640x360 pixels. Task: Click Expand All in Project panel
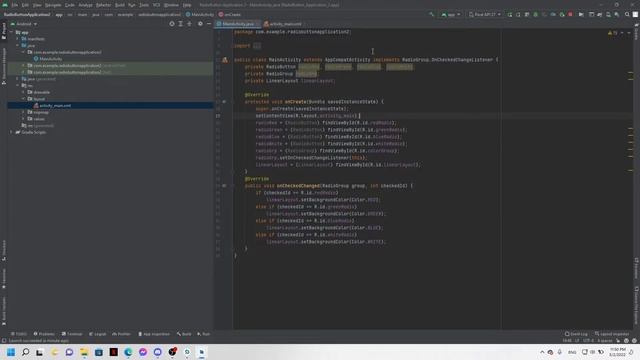[180, 24]
